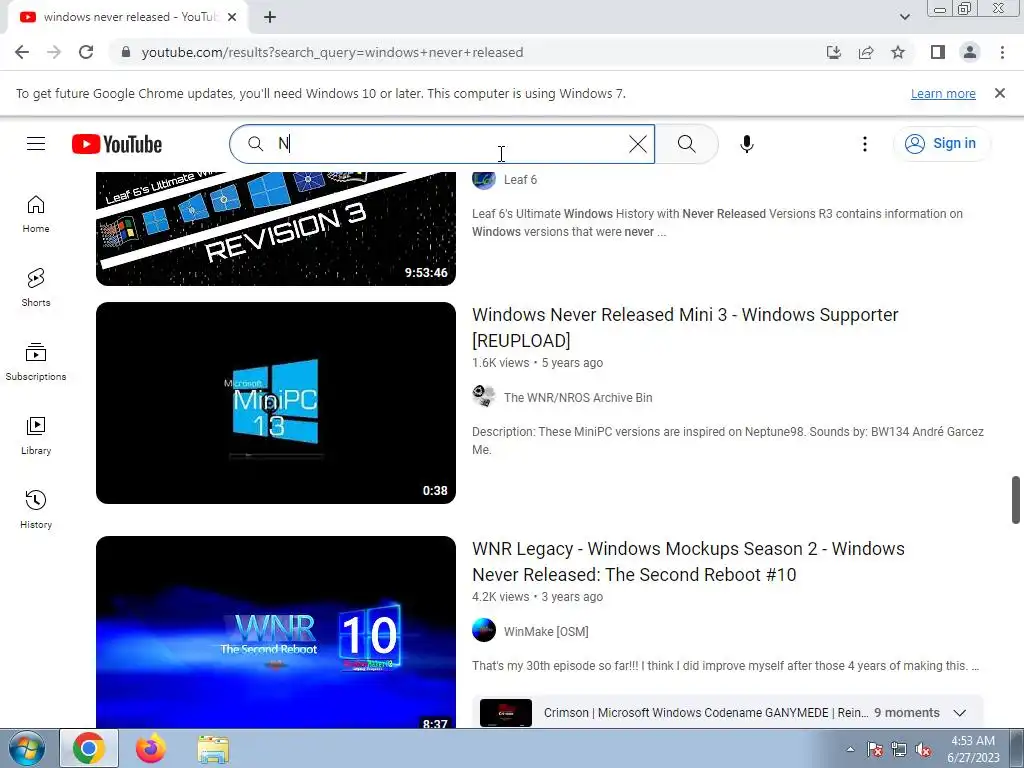Click the '1.6K views • 5 years ago' text
1024x768 pixels.
(537, 363)
